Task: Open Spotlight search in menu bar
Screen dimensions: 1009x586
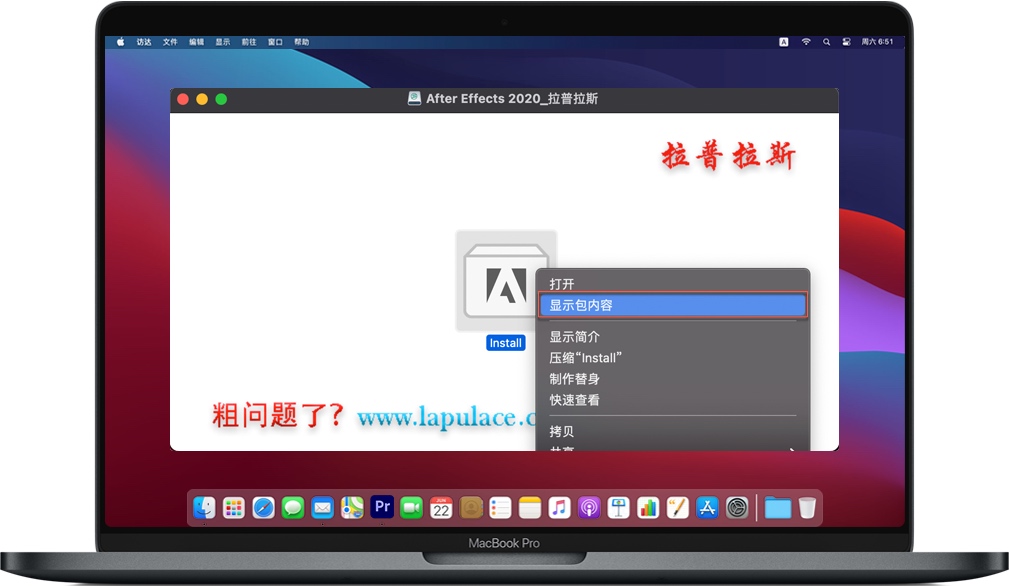Action: click(x=826, y=42)
